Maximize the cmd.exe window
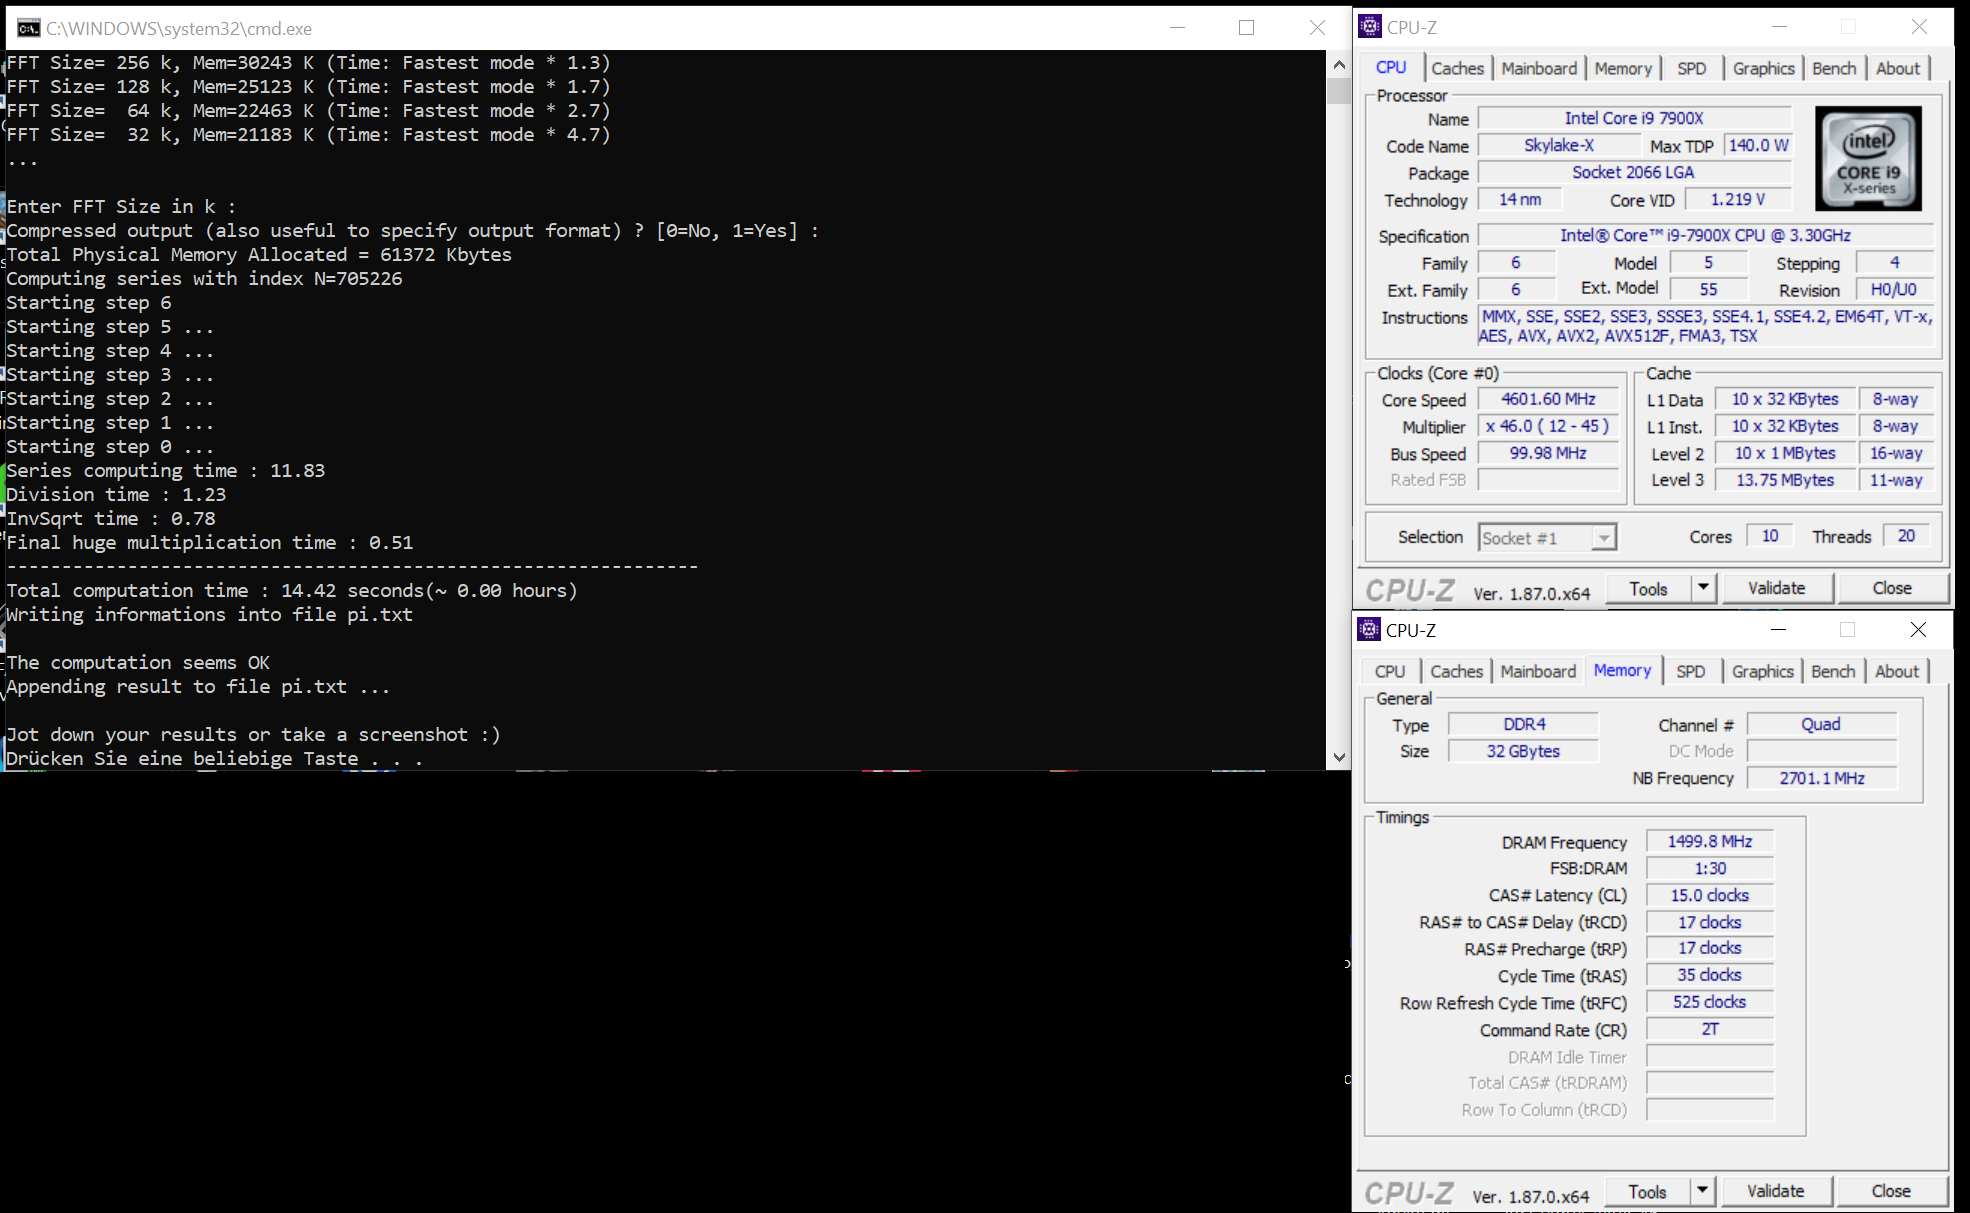Viewport: 1970px width, 1213px height. 1246,28
